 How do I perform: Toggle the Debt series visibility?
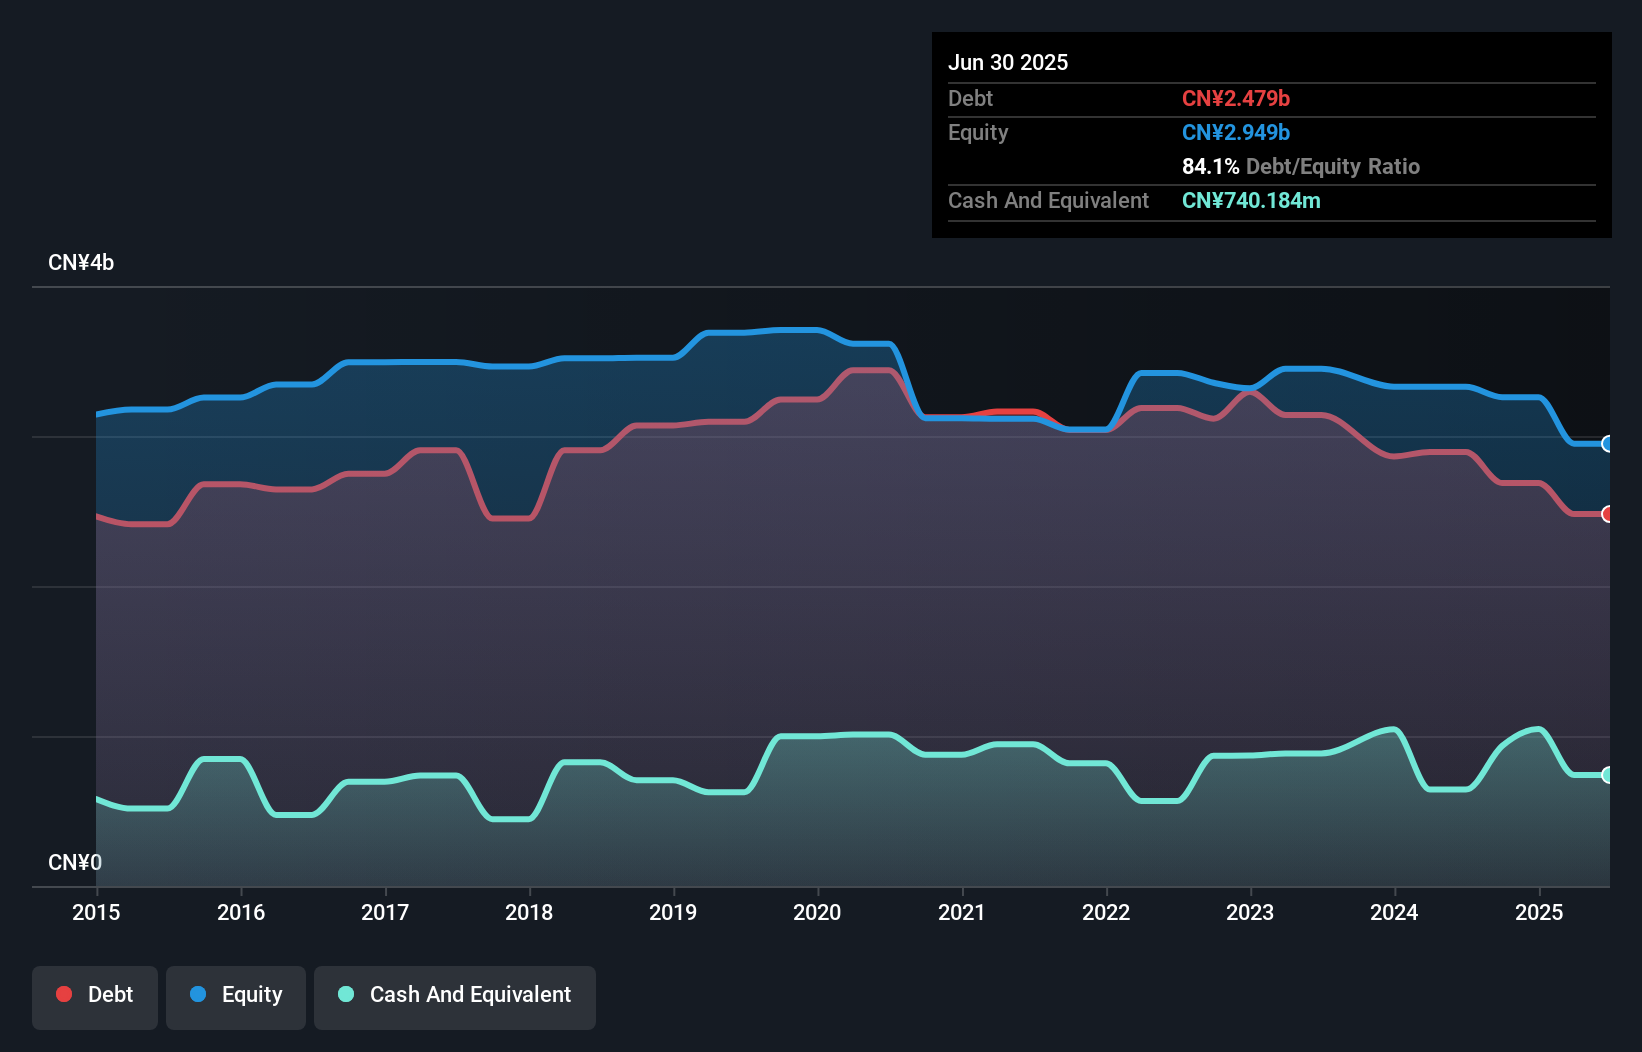(x=94, y=997)
